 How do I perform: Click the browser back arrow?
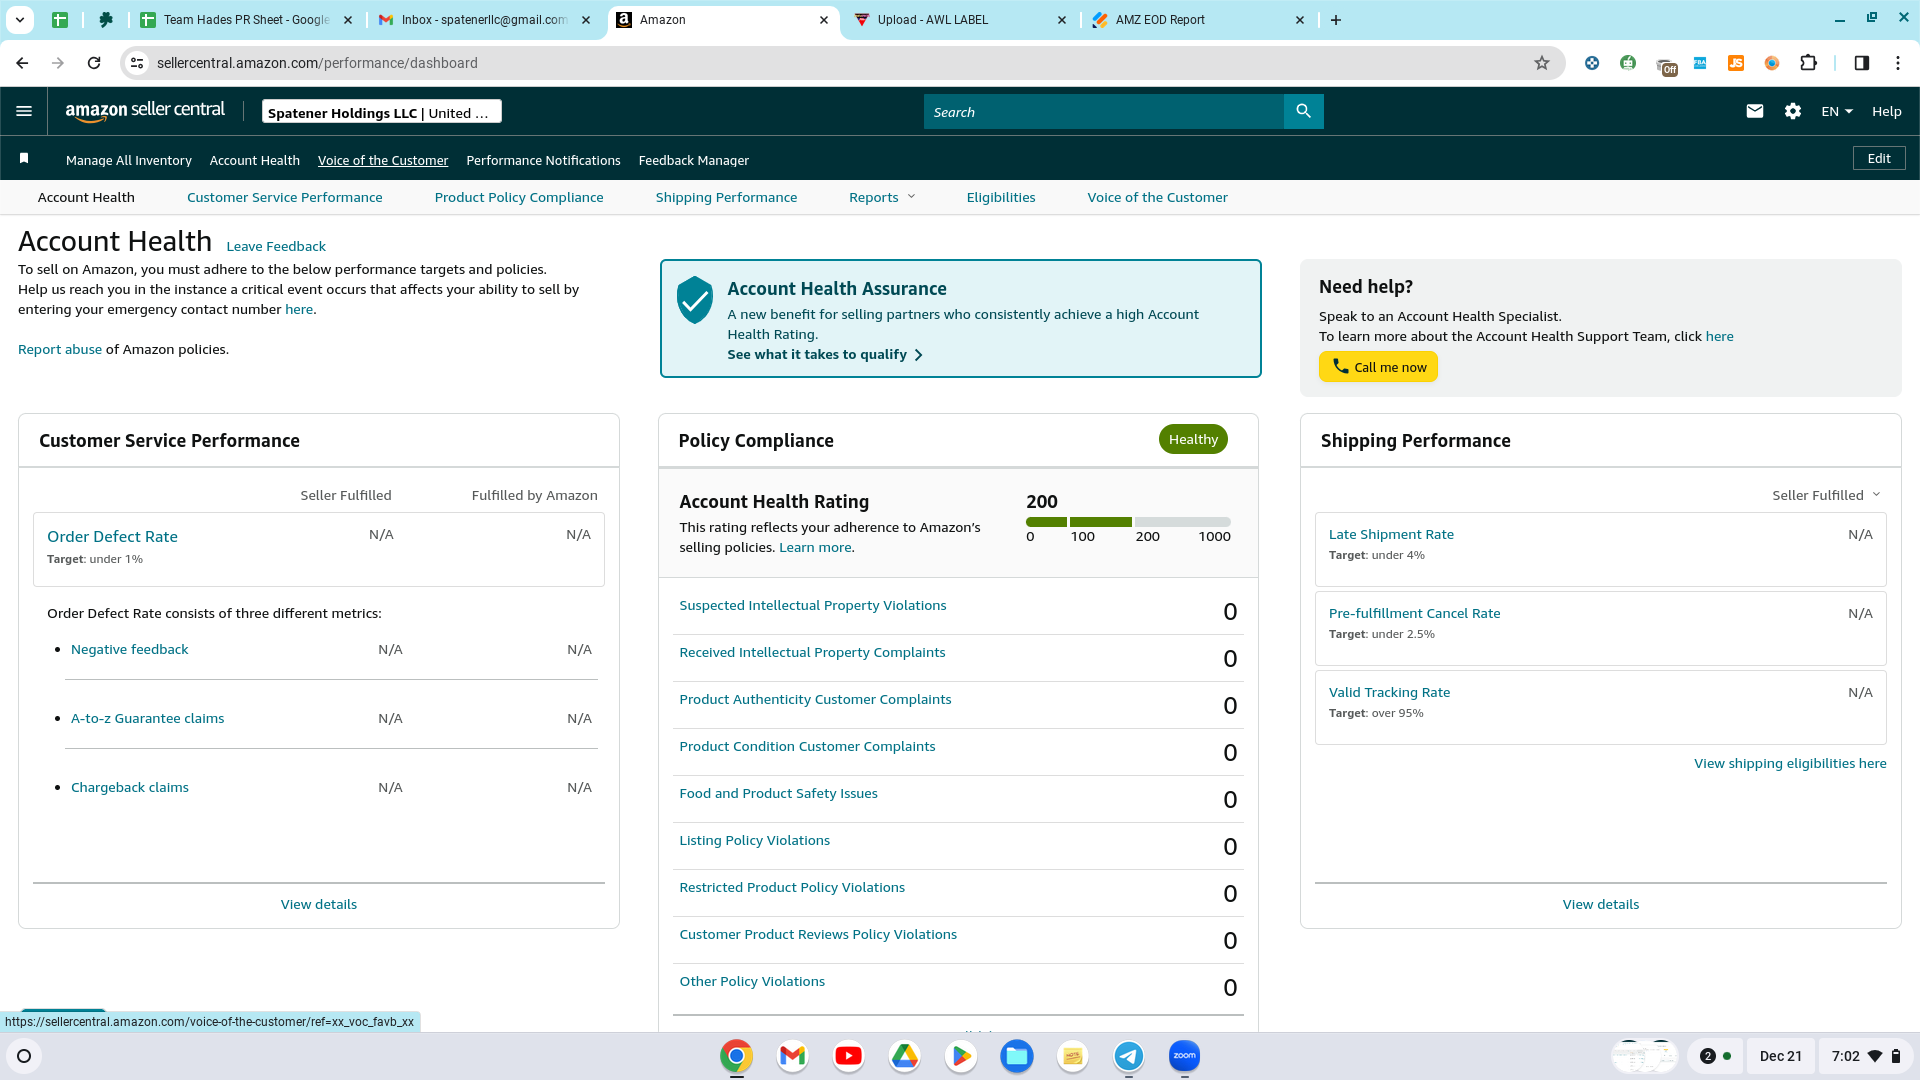click(x=22, y=63)
